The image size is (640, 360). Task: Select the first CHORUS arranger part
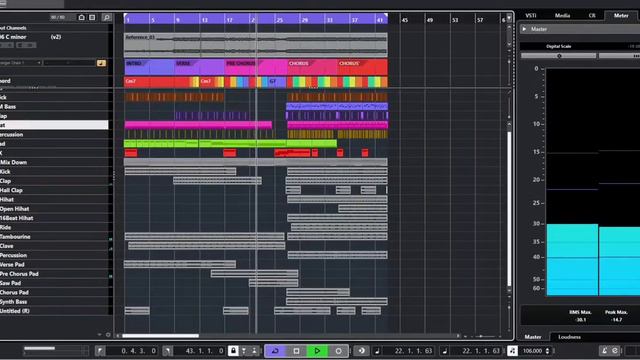coord(312,67)
